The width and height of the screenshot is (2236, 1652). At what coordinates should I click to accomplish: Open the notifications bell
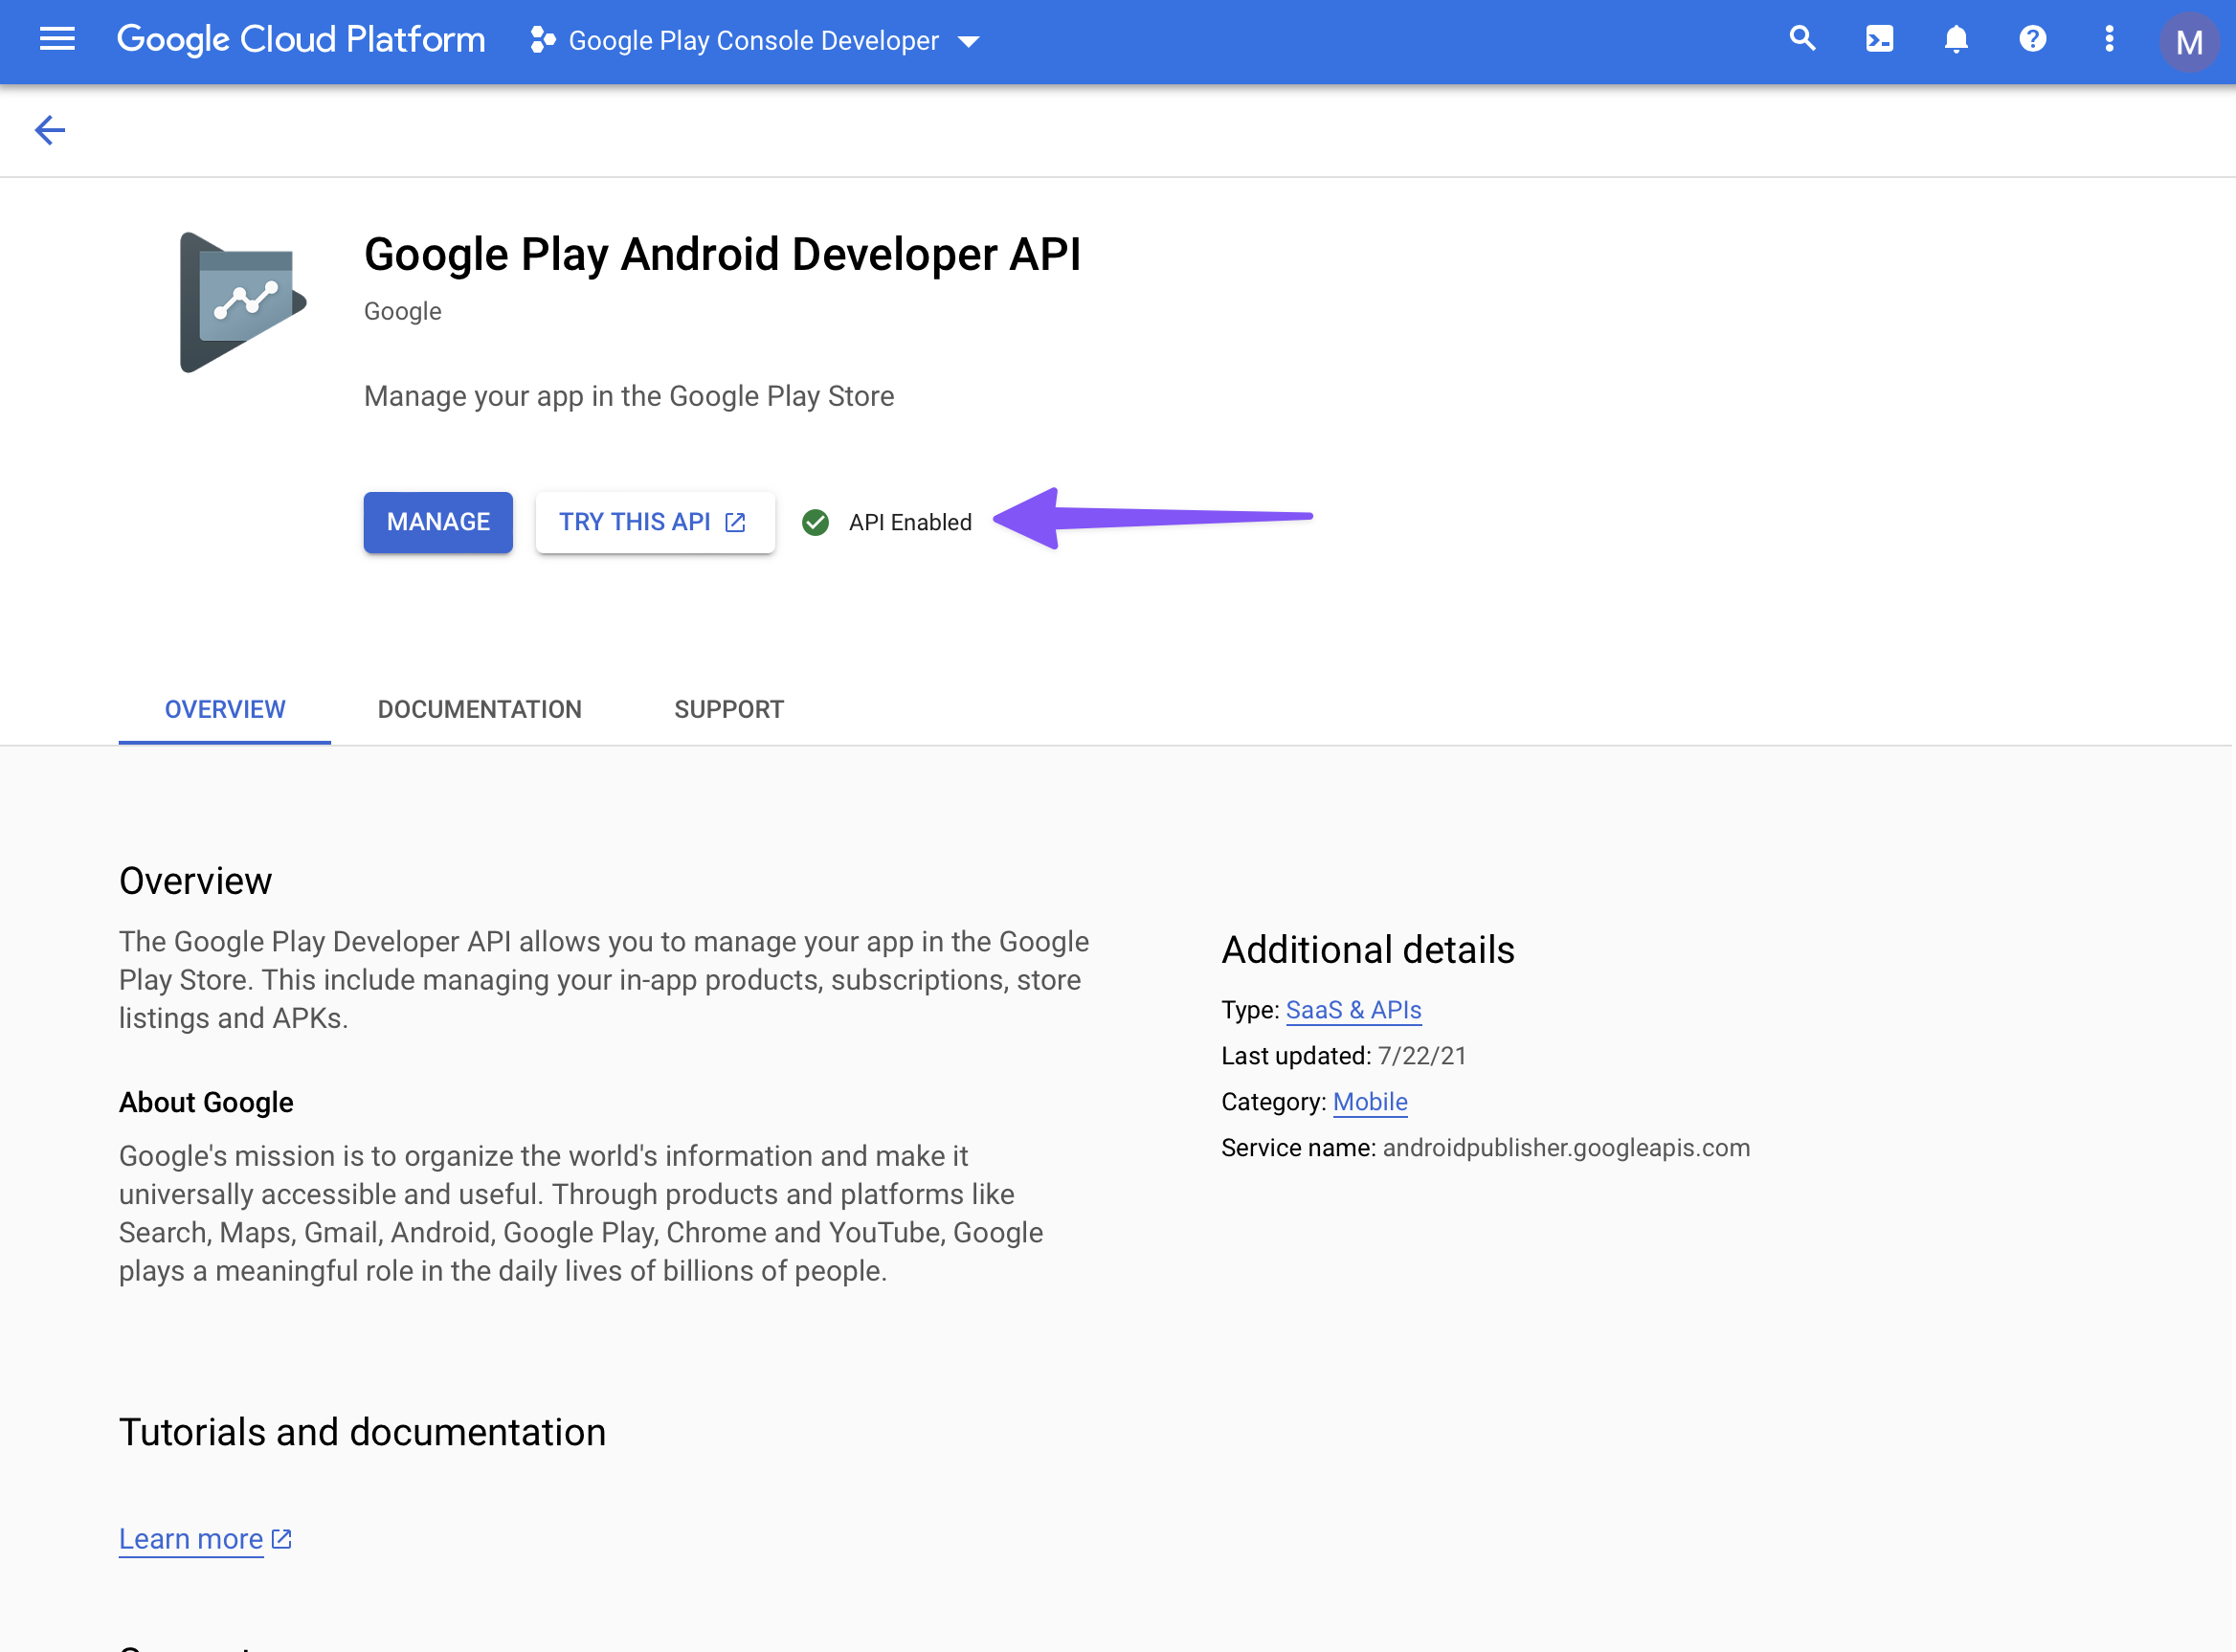click(x=1956, y=40)
